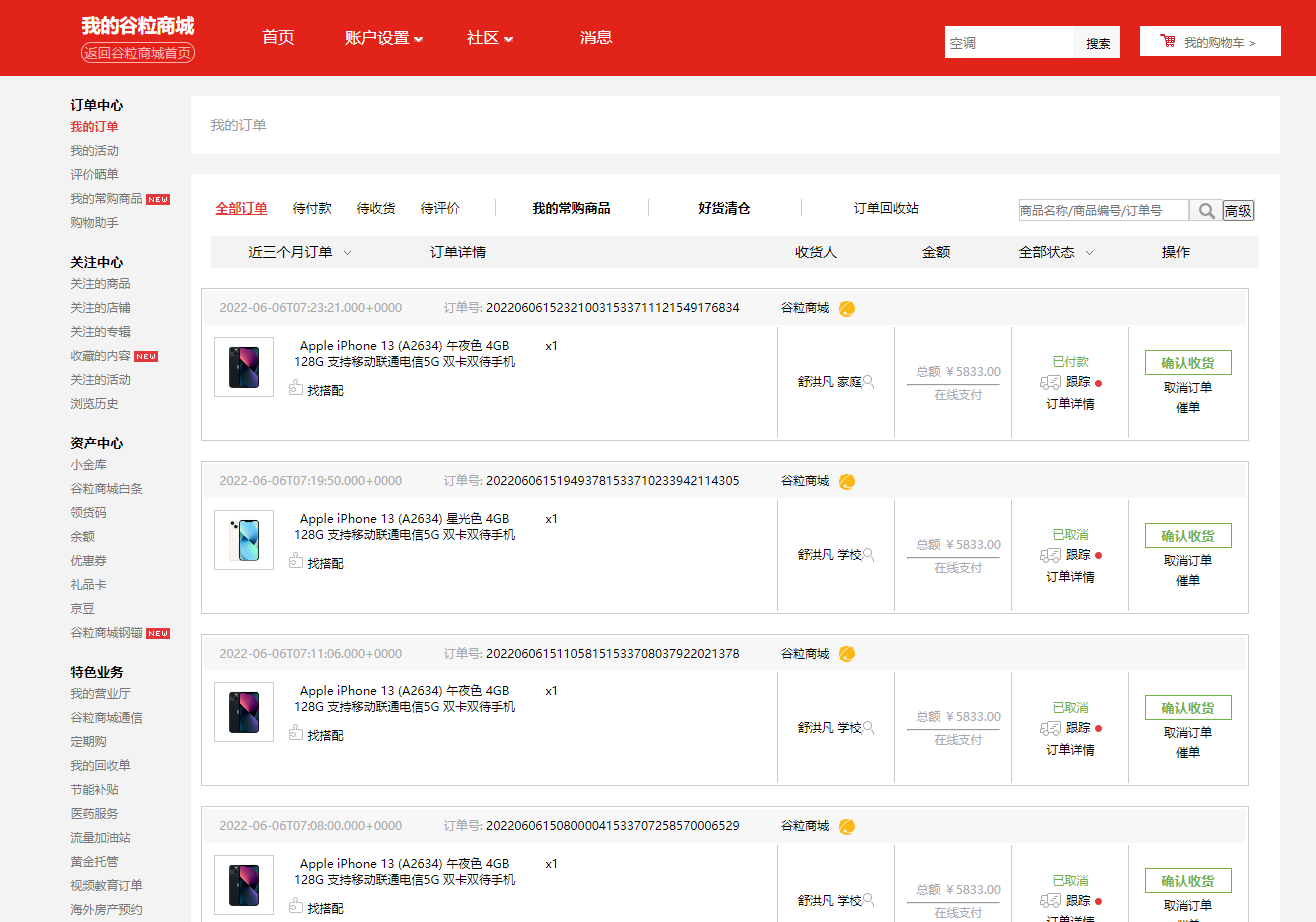Open 消息 in the top navigation

tap(596, 38)
